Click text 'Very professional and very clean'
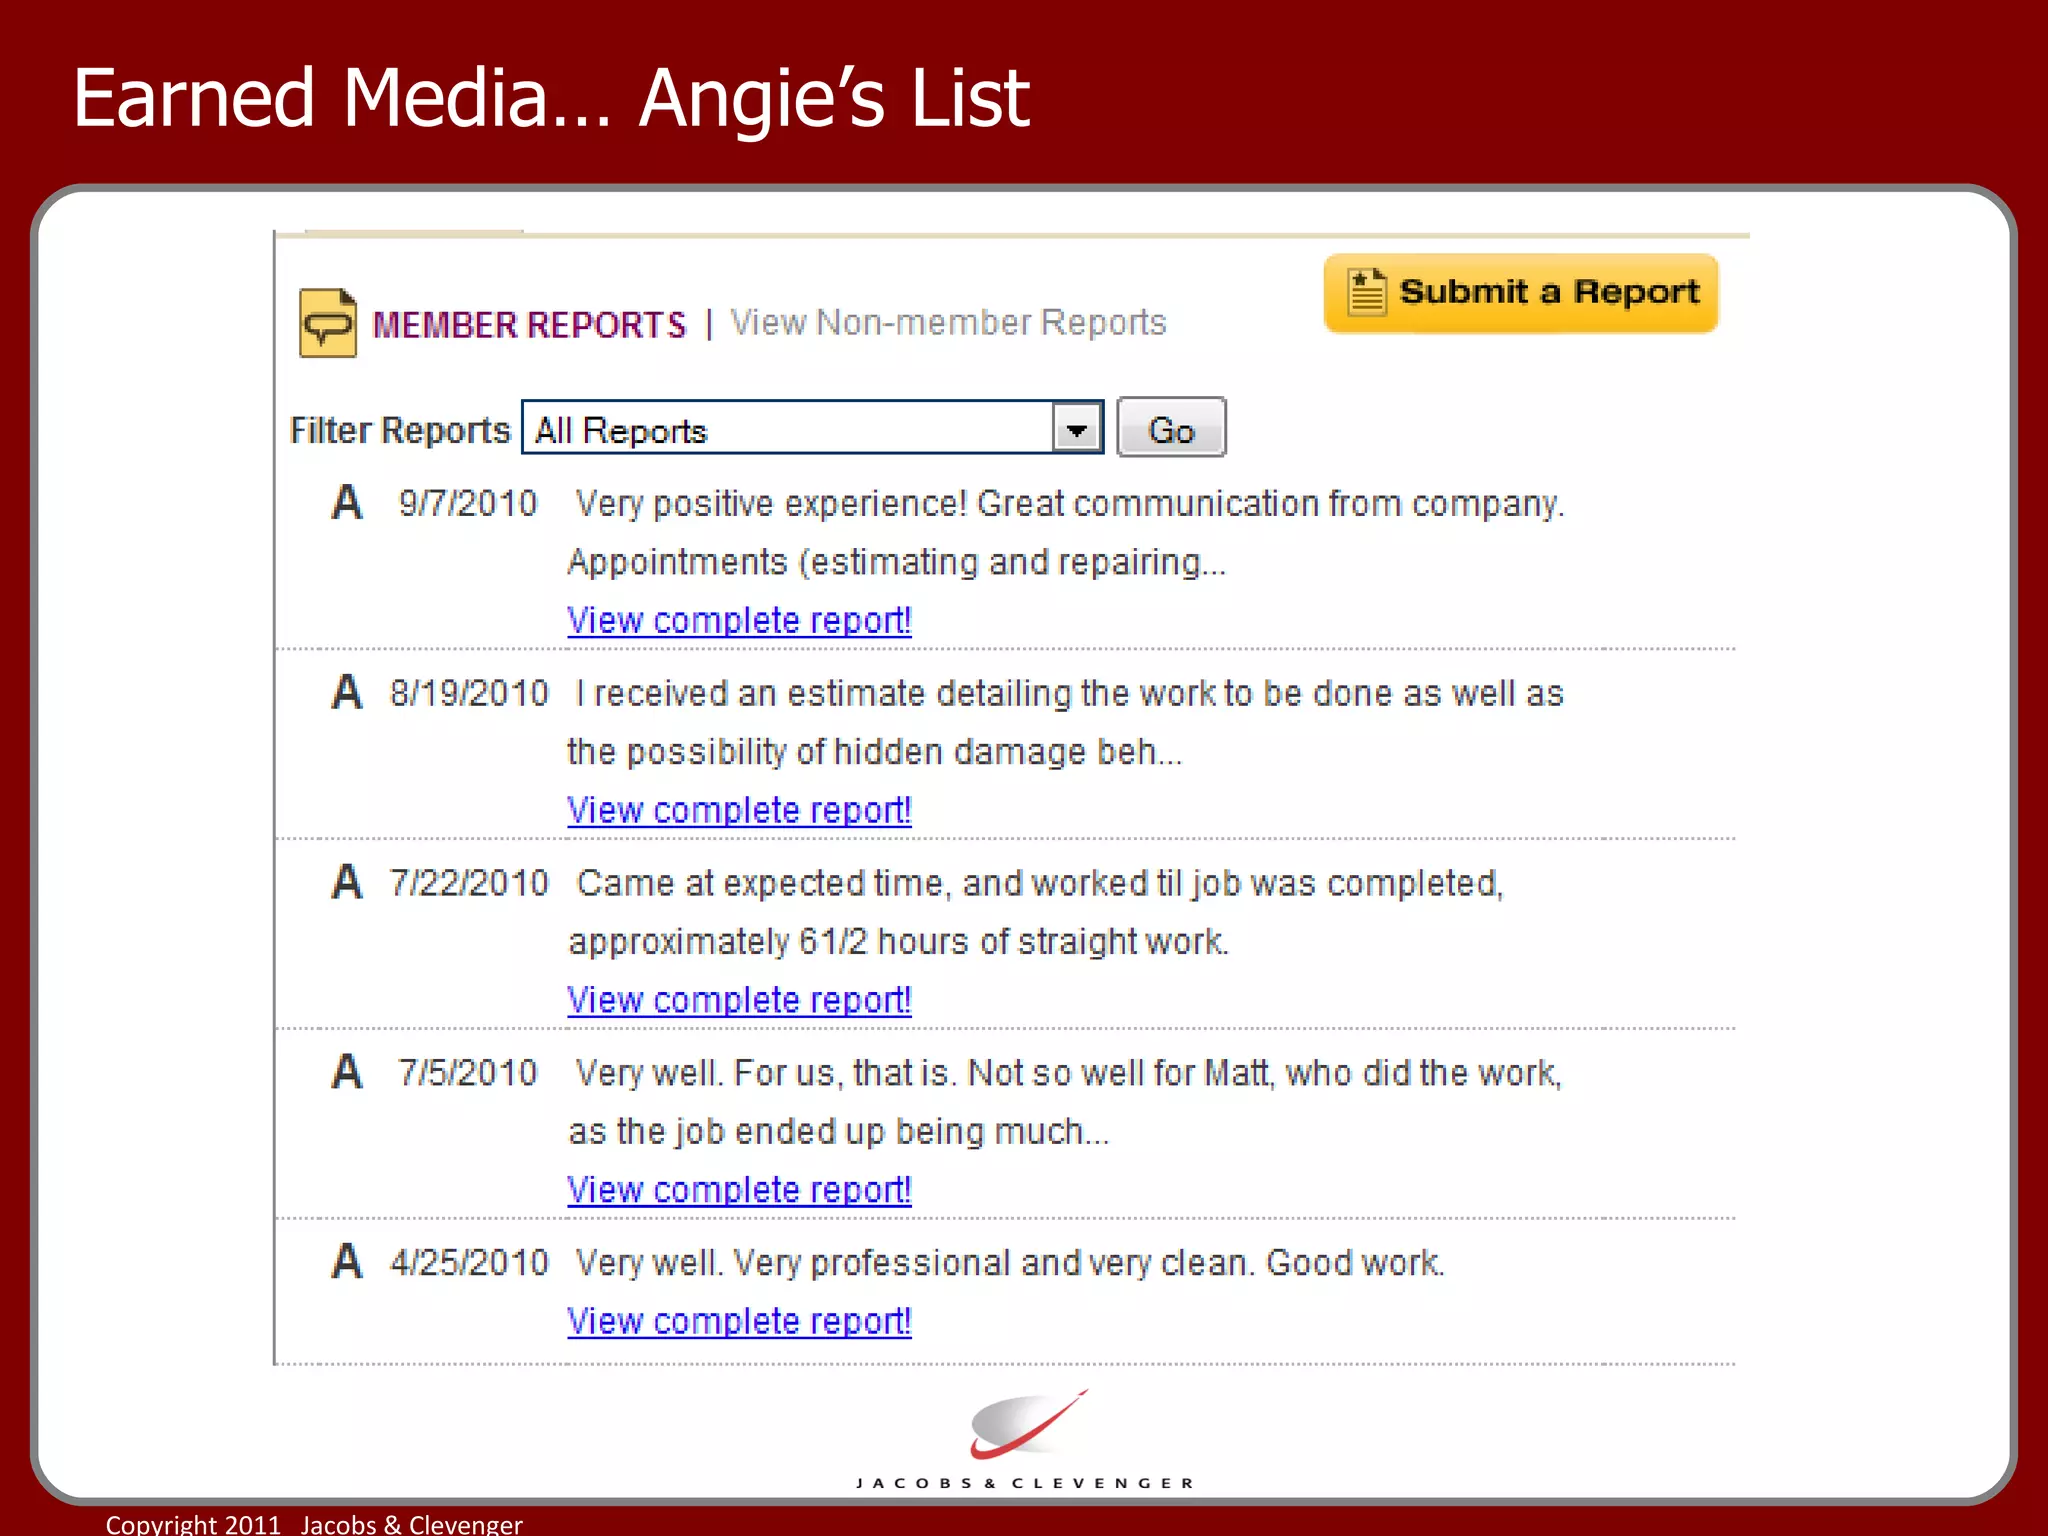Viewport: 2048px width, 1536px height. pyautogui.click(x=991, y=1264)
